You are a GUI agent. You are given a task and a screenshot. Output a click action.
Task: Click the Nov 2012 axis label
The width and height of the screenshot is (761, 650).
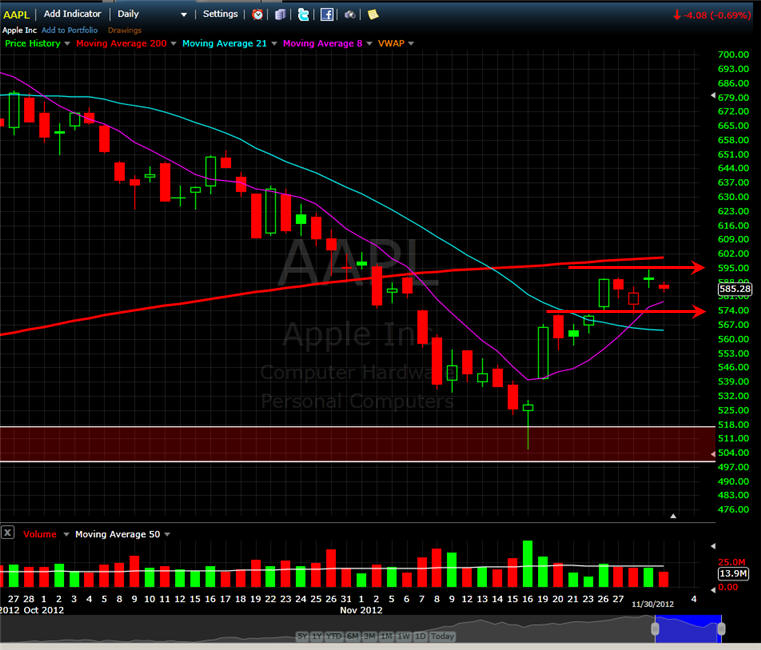(361, 610)
